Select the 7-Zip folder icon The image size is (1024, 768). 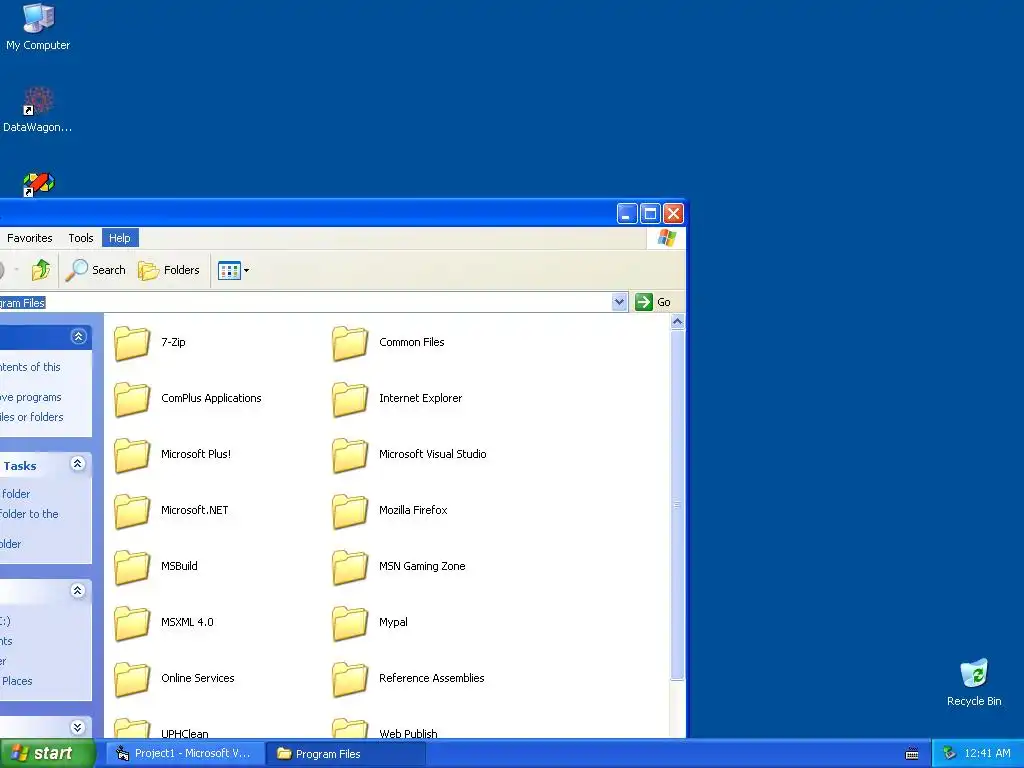point(132,344)
